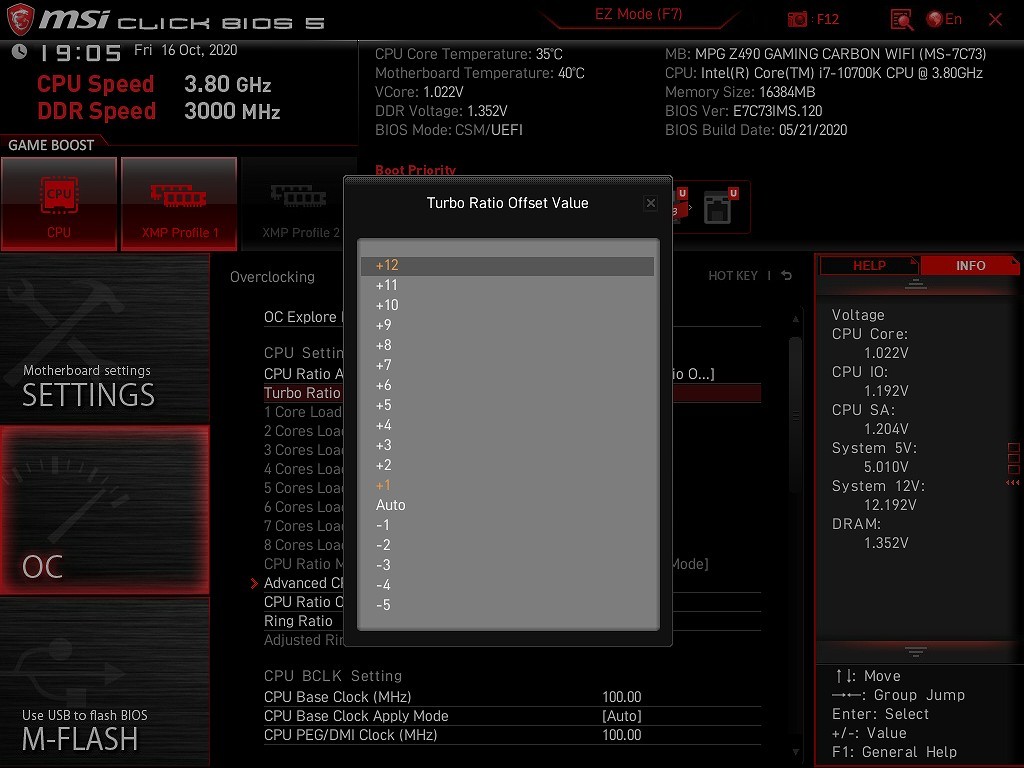Screen dimensions: 1024x768
Task: Select +3 offset value
Action: (507, 445)
